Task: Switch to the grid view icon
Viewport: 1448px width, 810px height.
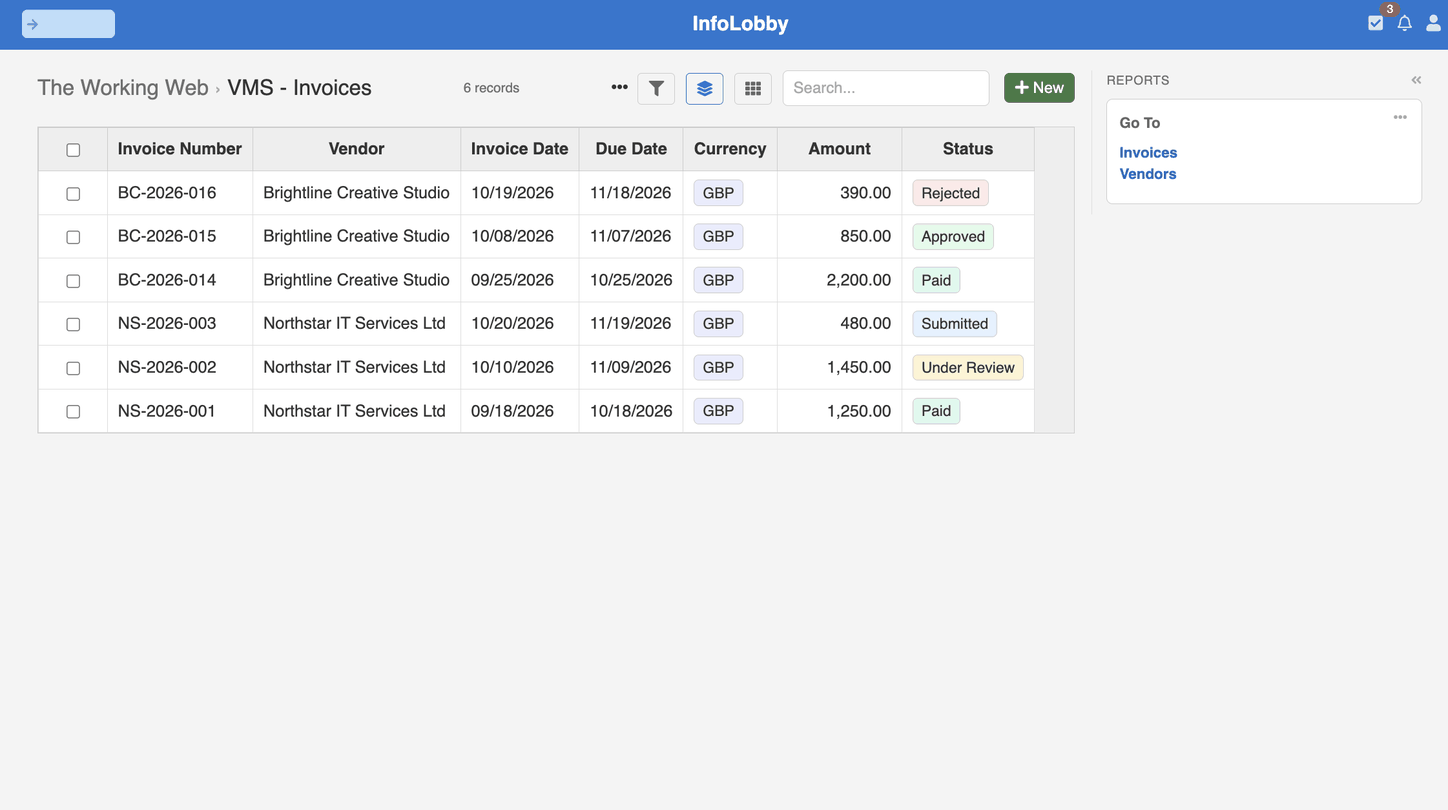Action: pyautogui.click(x=753, y=88)
